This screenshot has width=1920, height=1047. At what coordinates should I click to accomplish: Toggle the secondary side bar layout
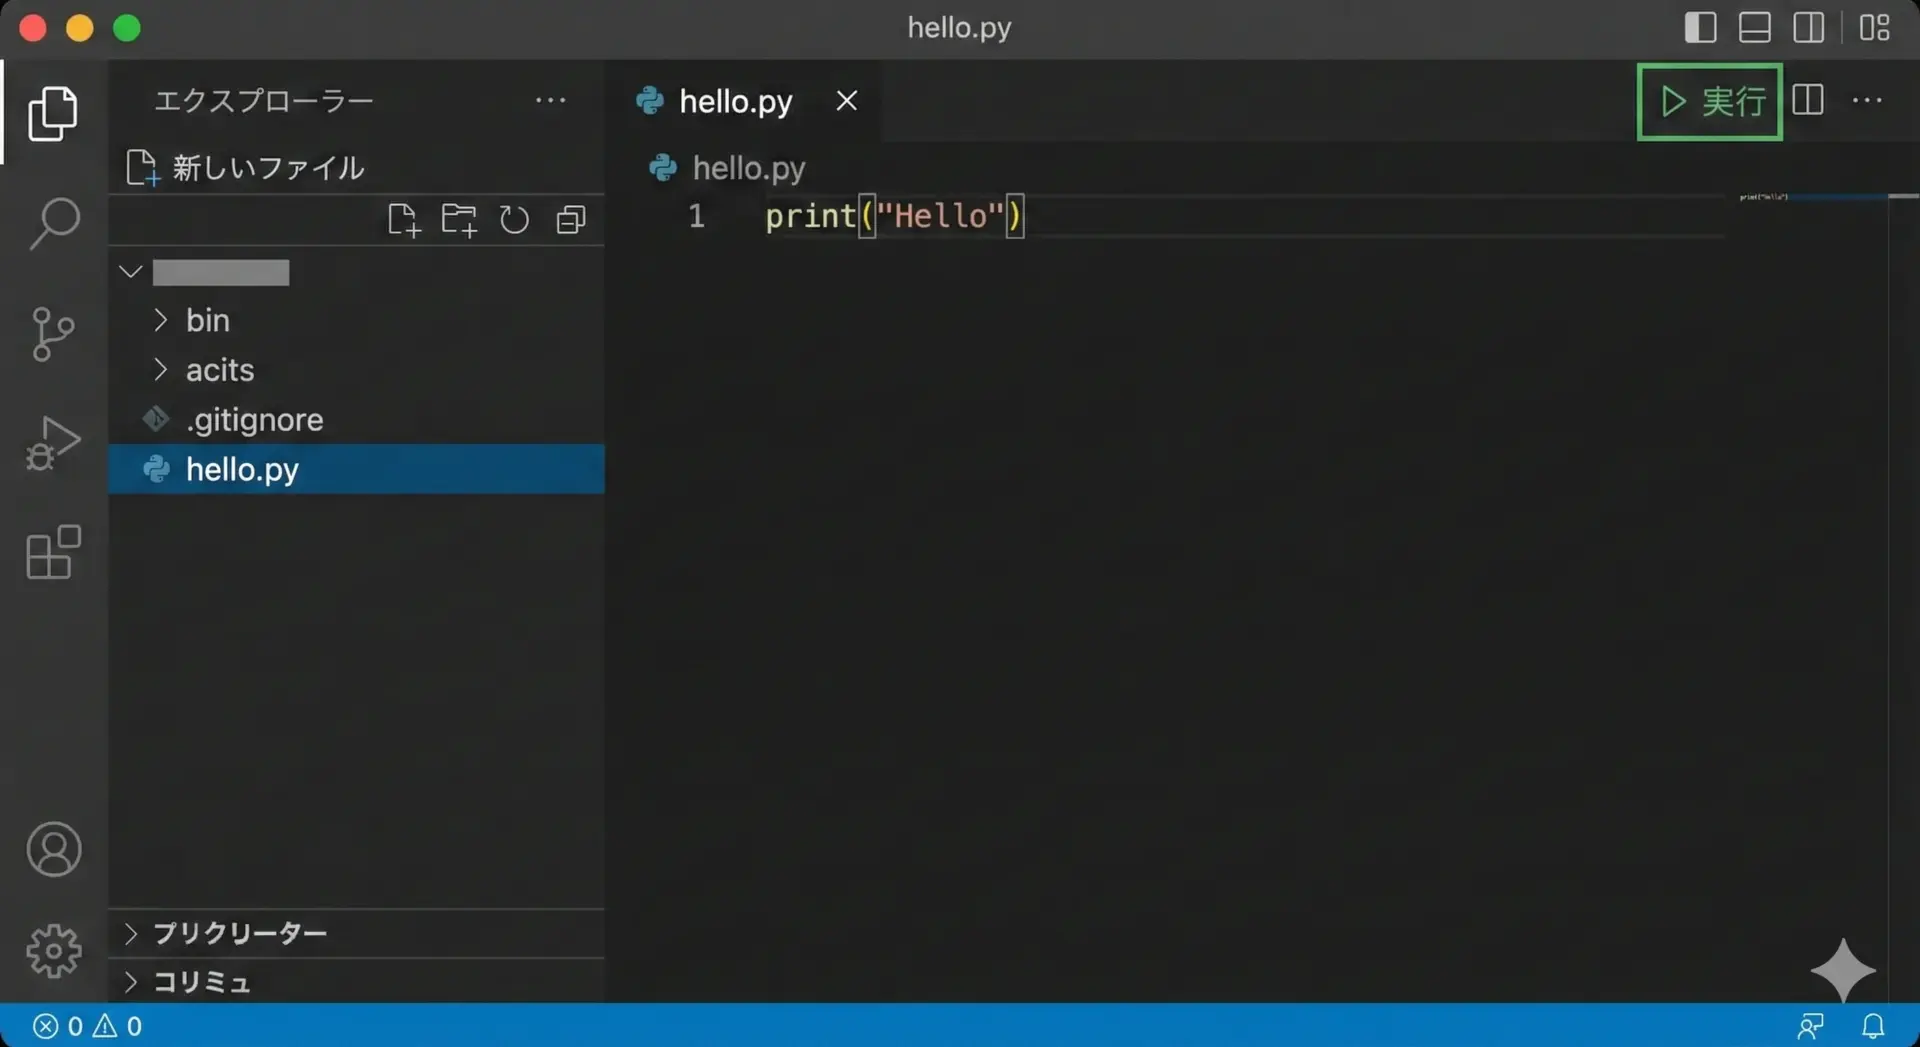(1808, 28)
